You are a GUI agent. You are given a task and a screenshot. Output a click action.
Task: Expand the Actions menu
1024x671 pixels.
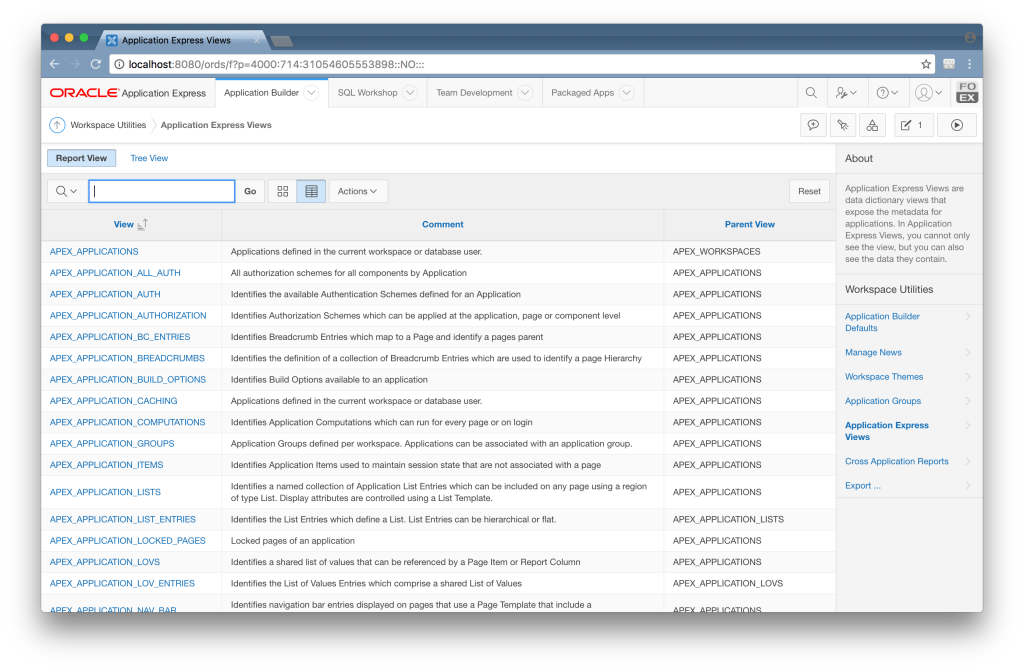point(357,191)
